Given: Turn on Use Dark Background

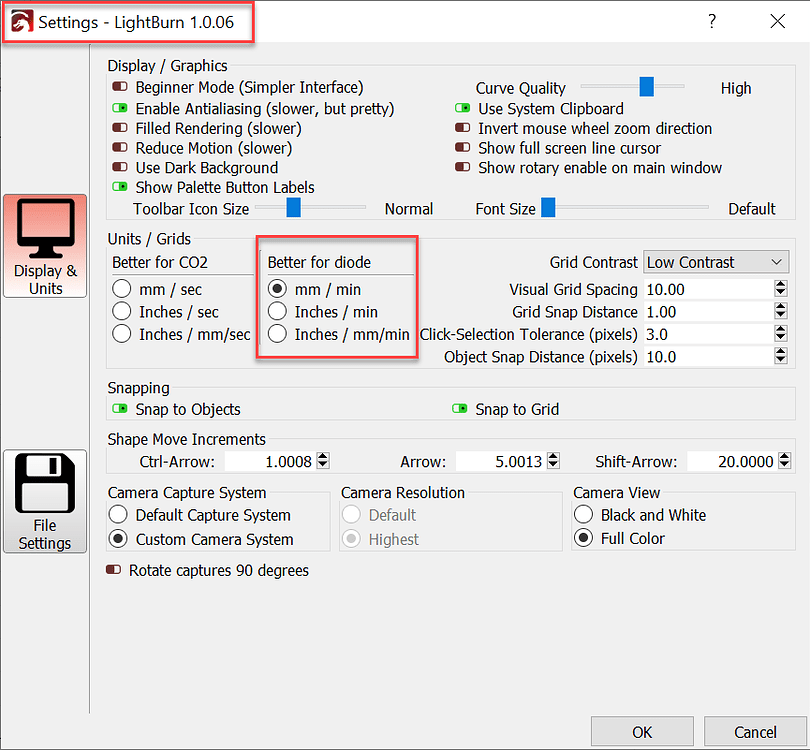Looking at the screenshot, I should tap(121, 168).
